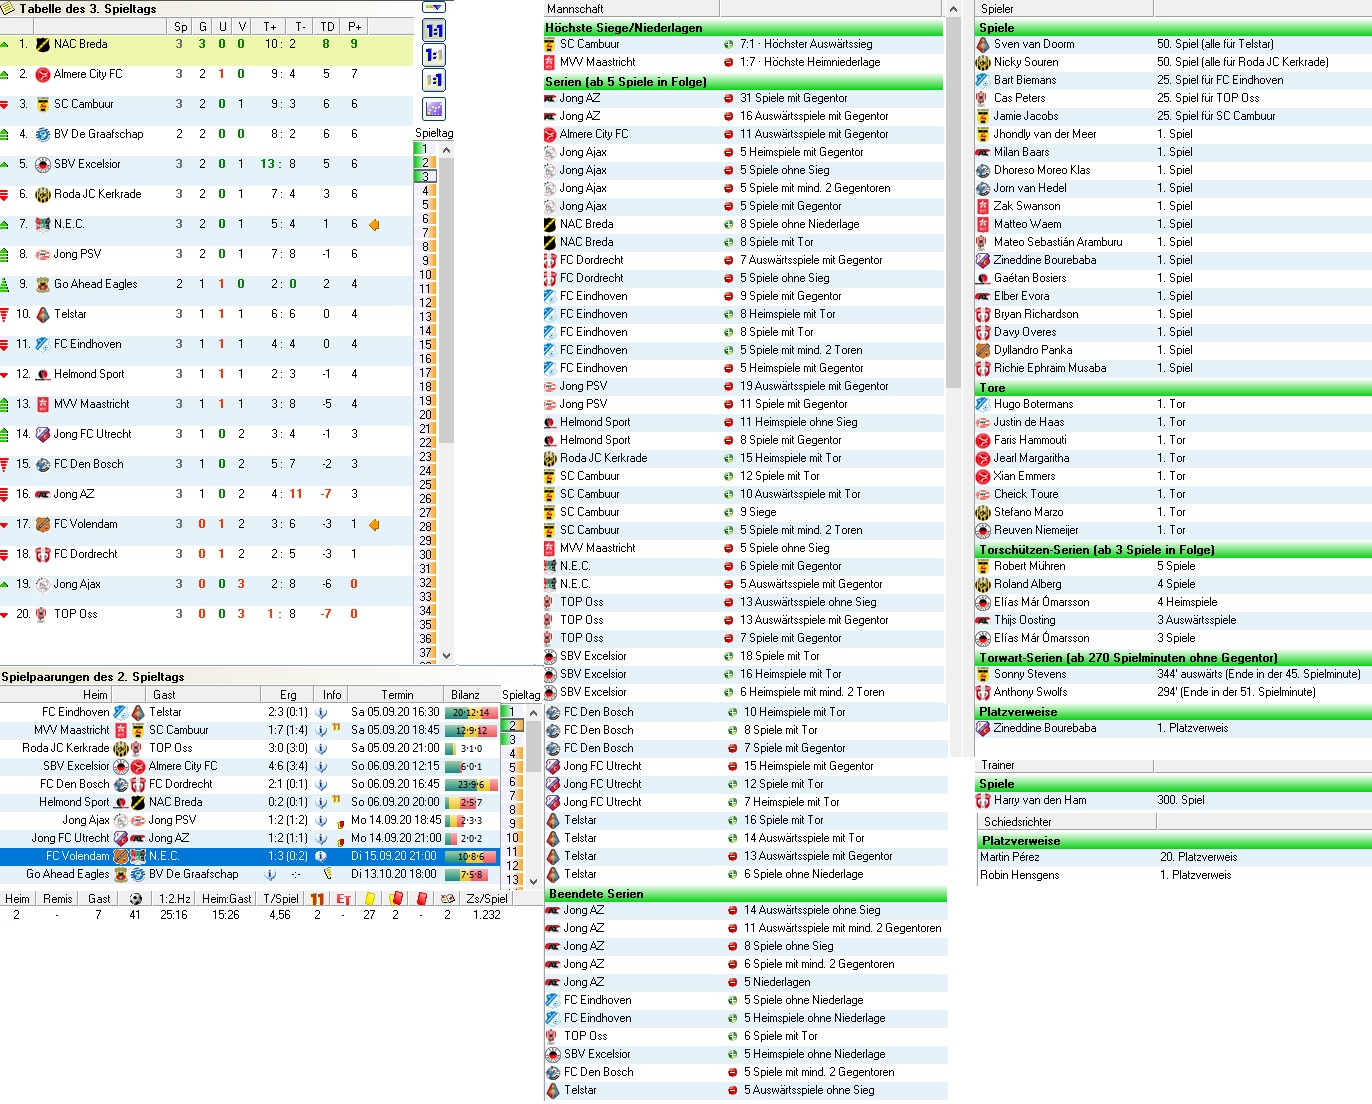Image resolution: width=1372 pixels, height=1104 pixels.
Task: Click the table icon beside "Tabelle des 3. Spieltags"
Action: [9, 8]
